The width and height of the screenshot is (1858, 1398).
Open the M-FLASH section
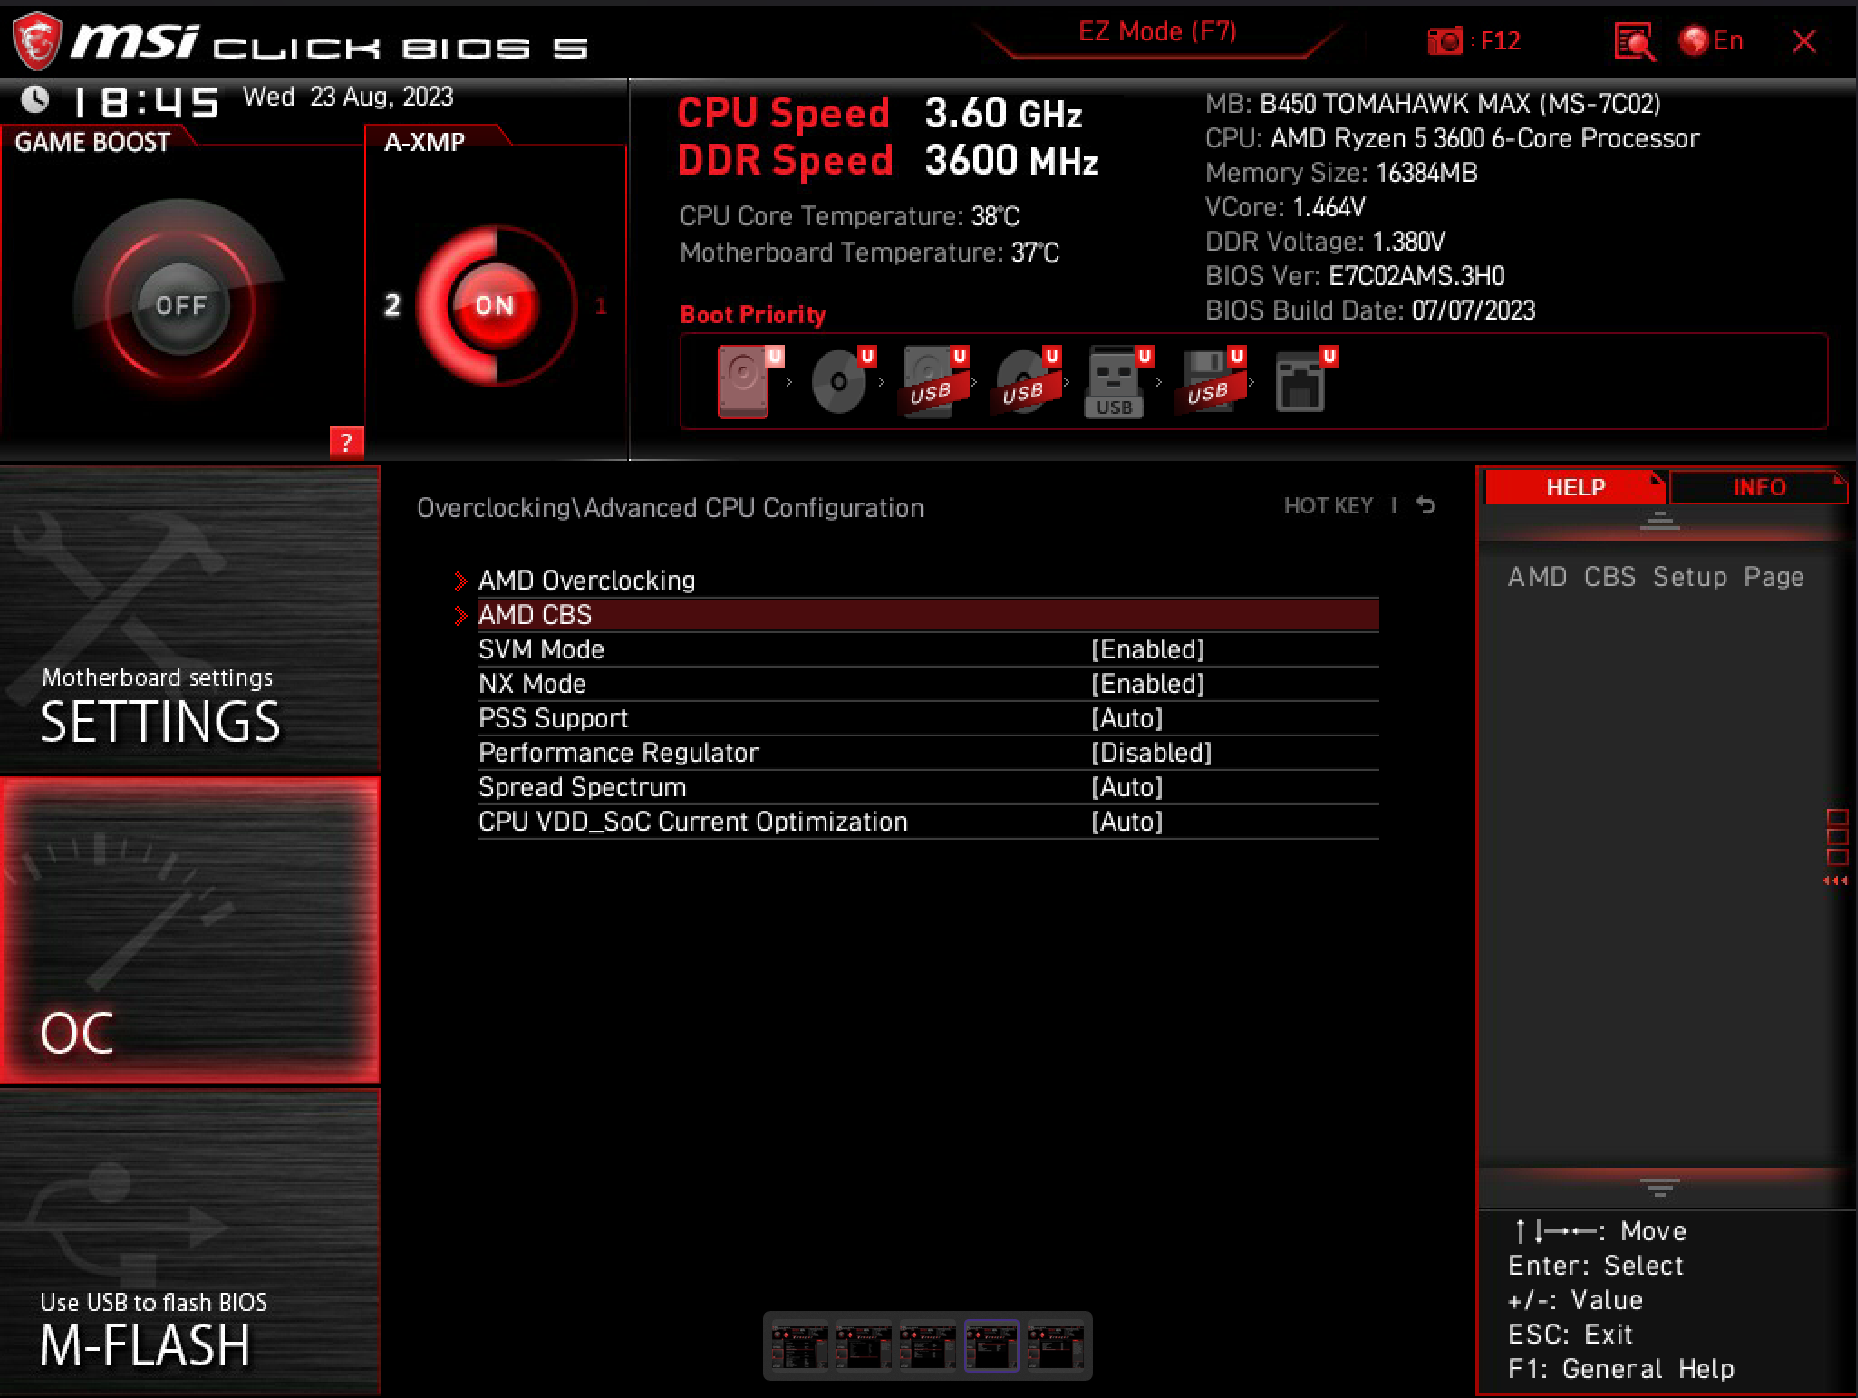click(x=190, y=1240)
